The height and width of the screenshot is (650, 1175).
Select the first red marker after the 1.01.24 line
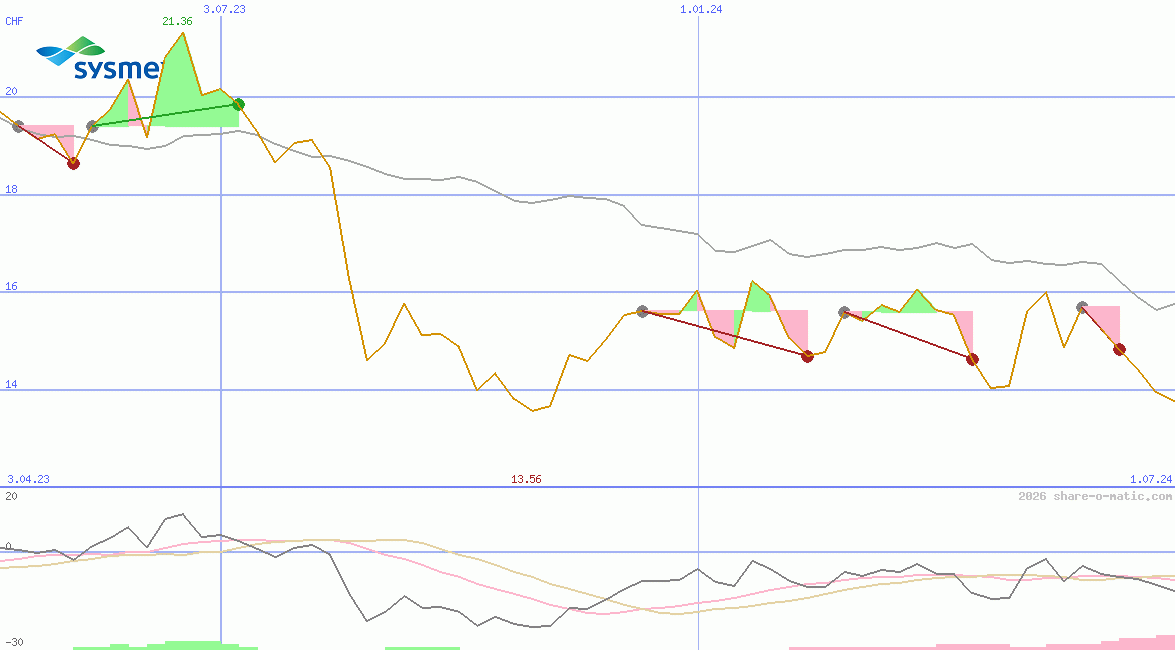click(807, 356)
